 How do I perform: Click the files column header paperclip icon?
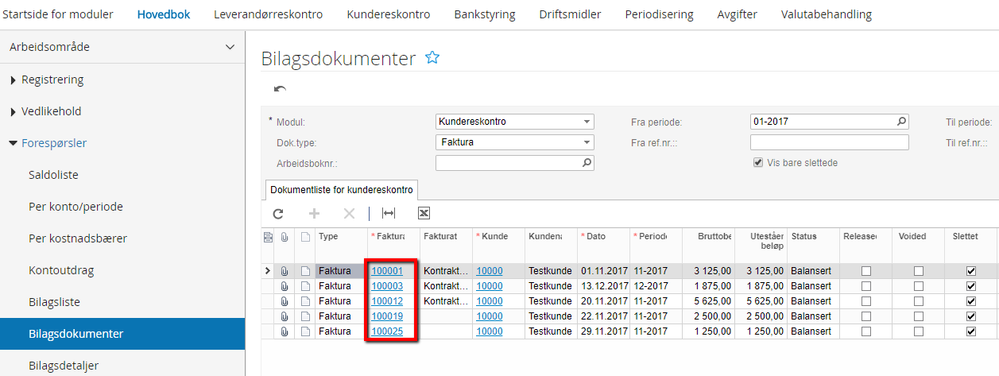click(285, 237)
